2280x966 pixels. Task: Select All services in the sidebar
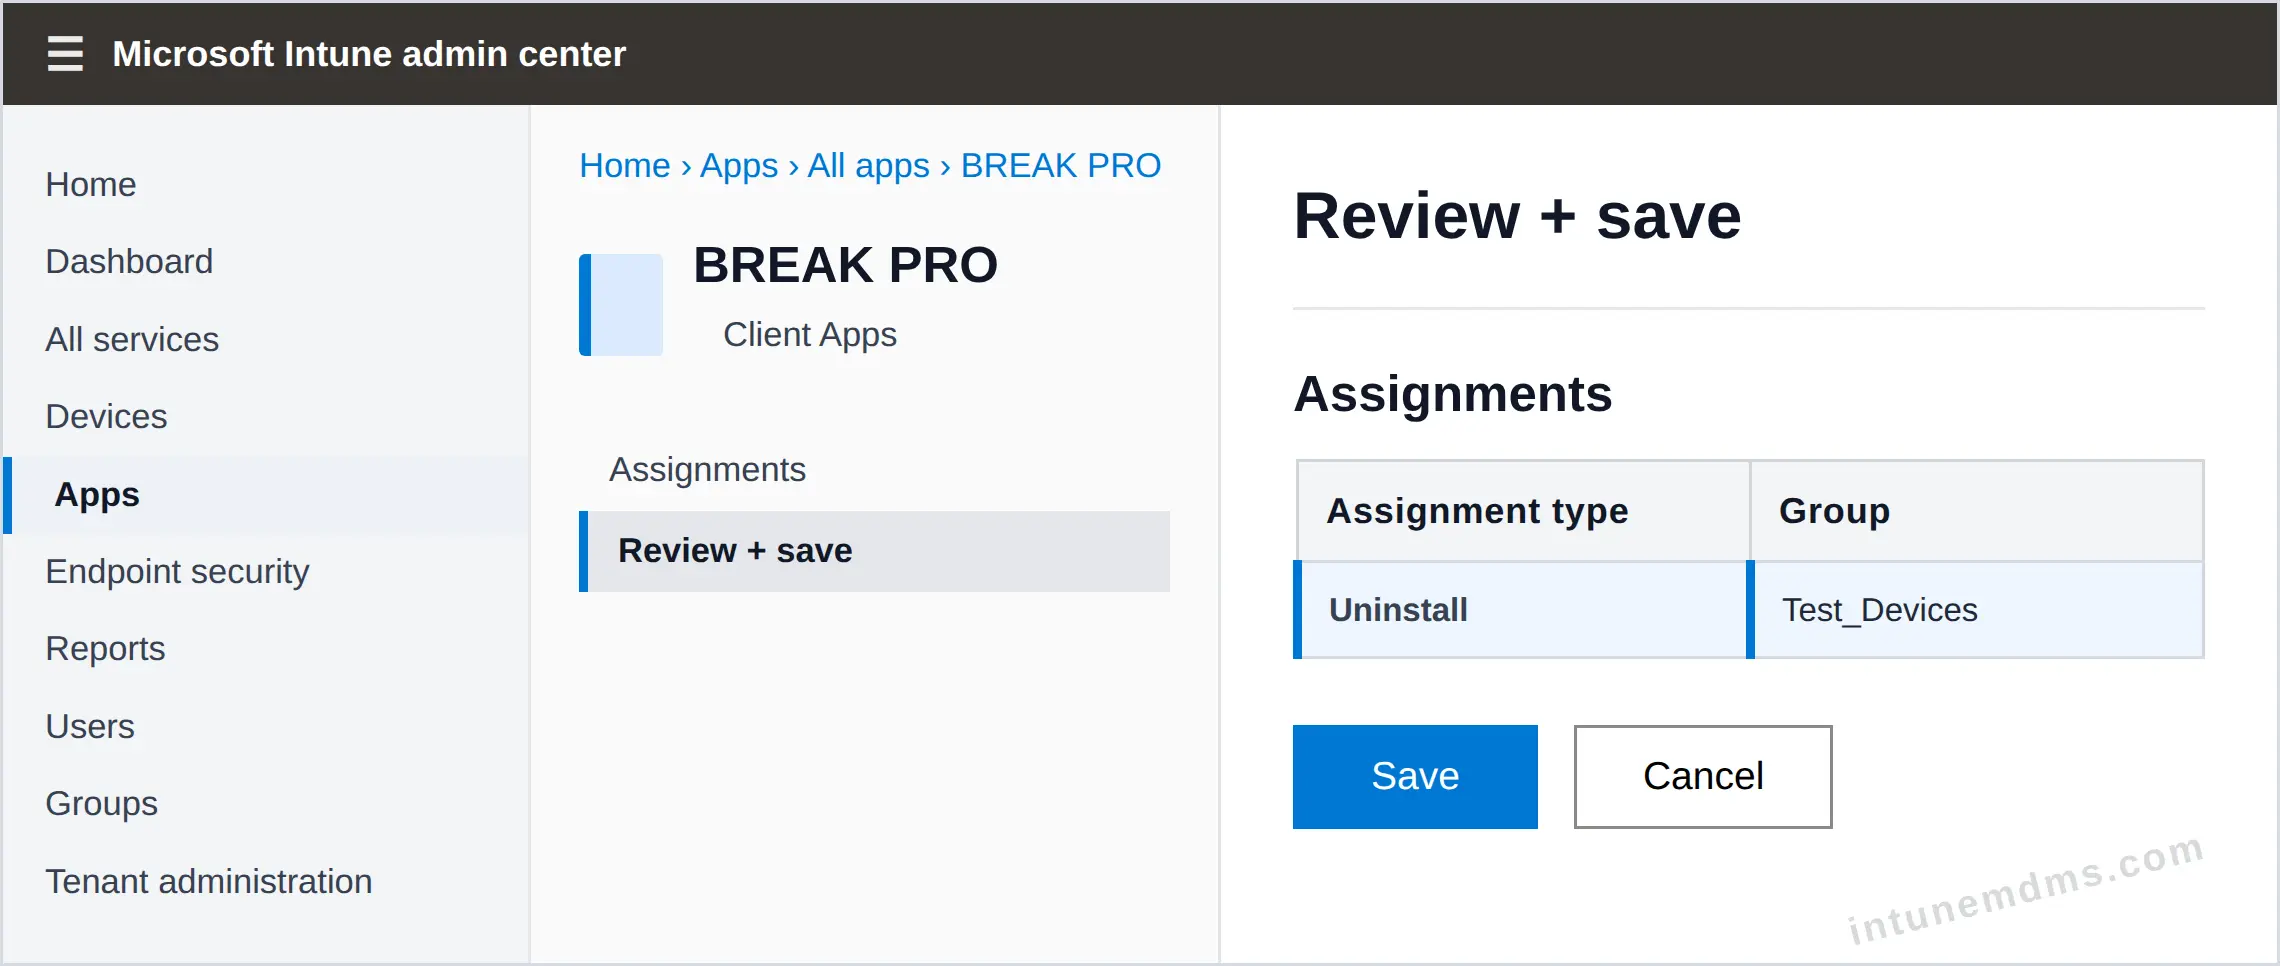(x=132, y=340)
